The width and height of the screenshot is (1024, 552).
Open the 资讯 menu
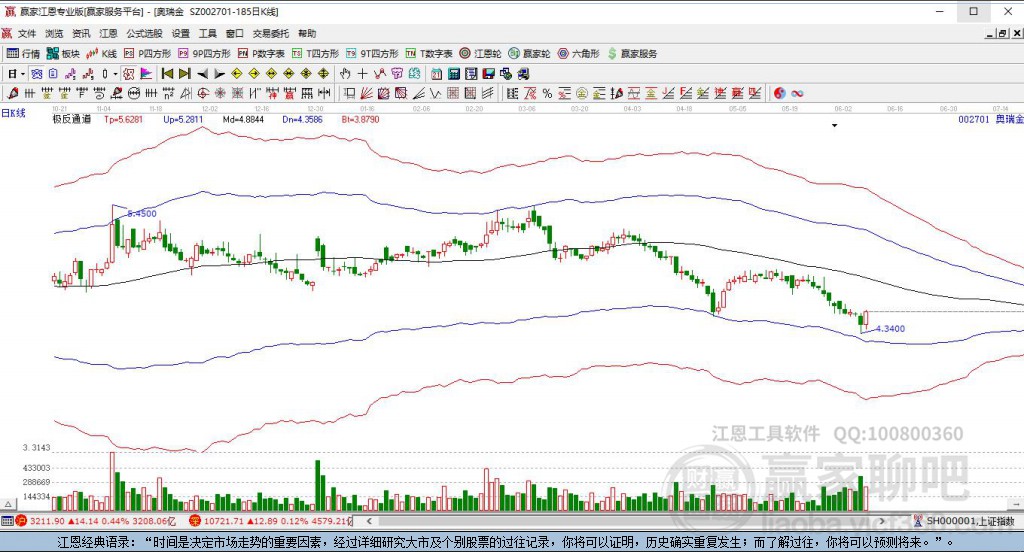tap(81, 33)
